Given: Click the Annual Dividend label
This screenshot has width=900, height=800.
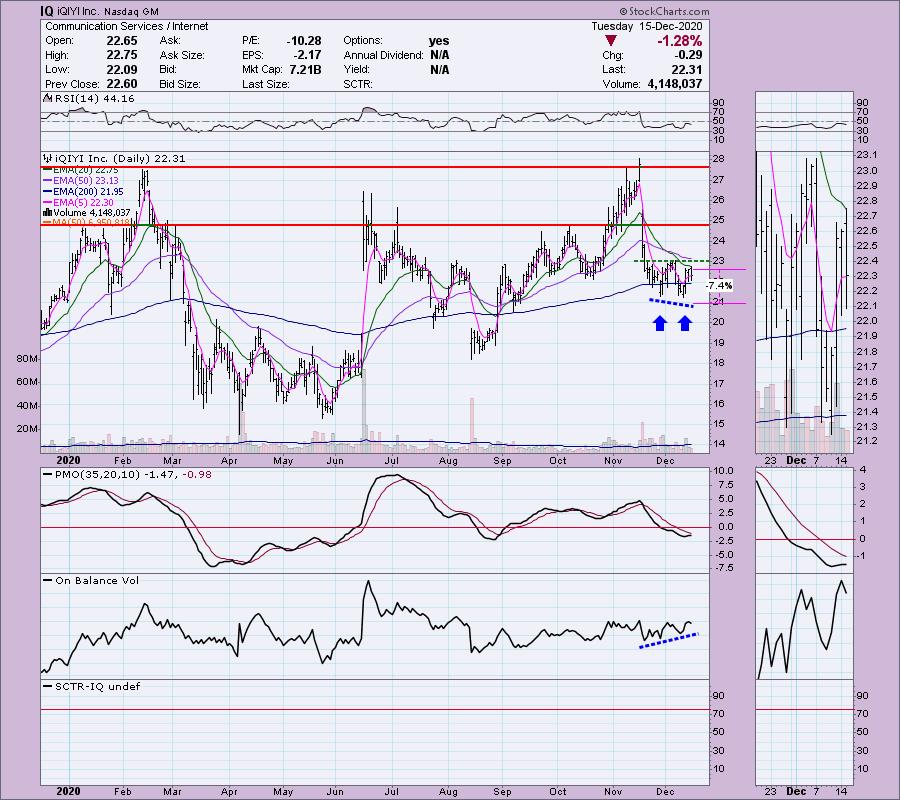Looking at the screenshot, I should coord(383,55).
